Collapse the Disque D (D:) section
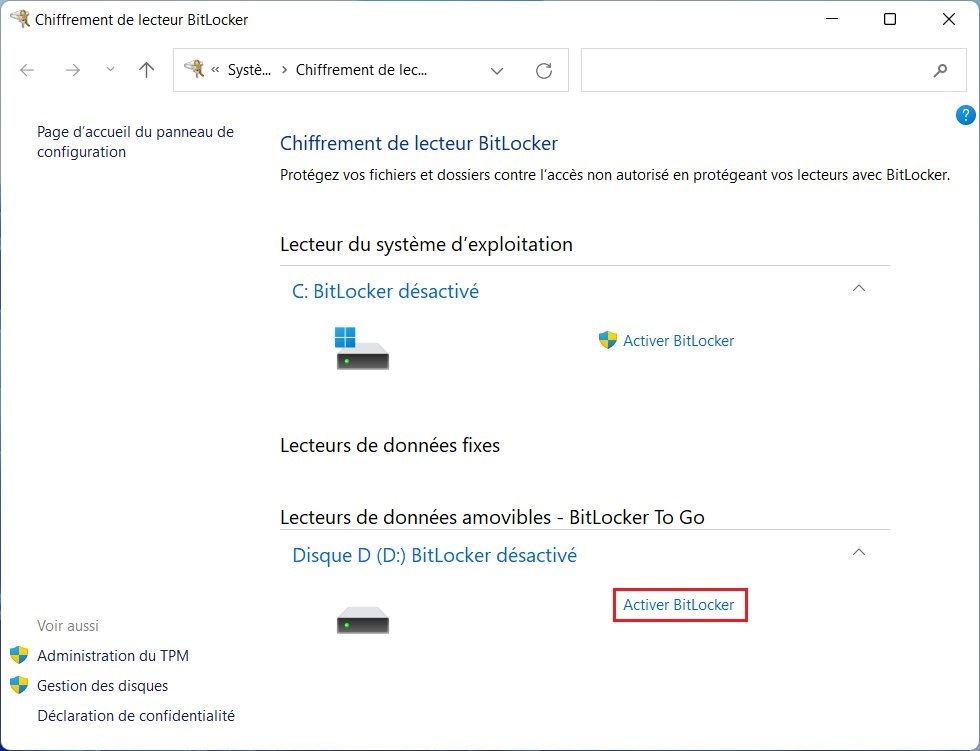This screenshot has height=751, width=980. 858,552
